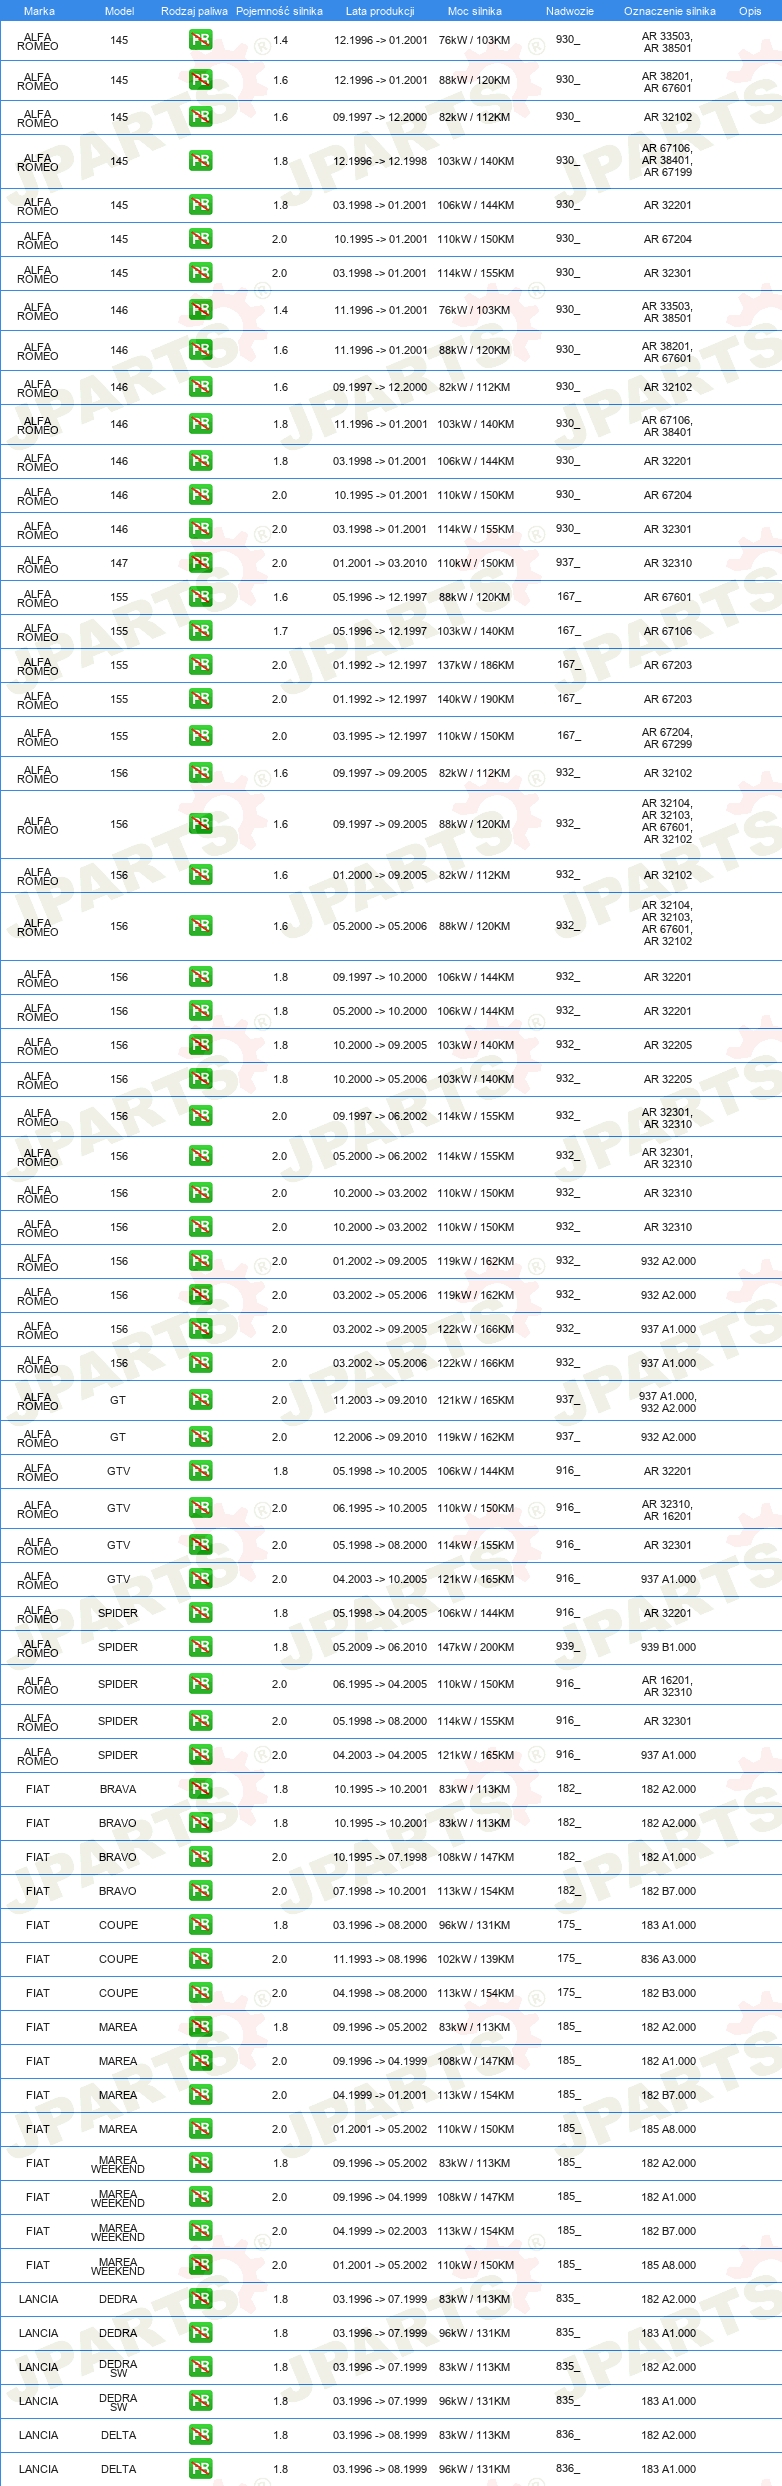Select the cell 'AR 67106, AR 38401, AR 67199'
The image size is (782, 2486).
(x=667, y=160)
